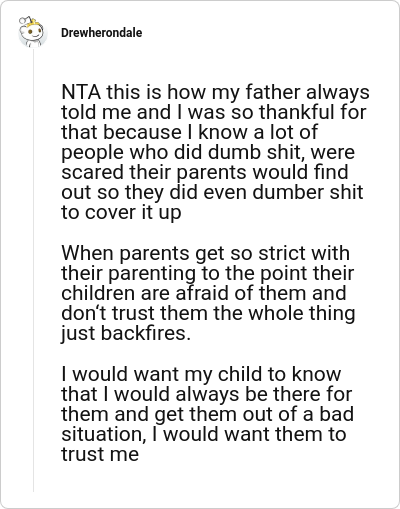This screenshot has height=509, width=400.
Task: Click the phrase "children are afraid of them"
Action: tap(184, 293)
